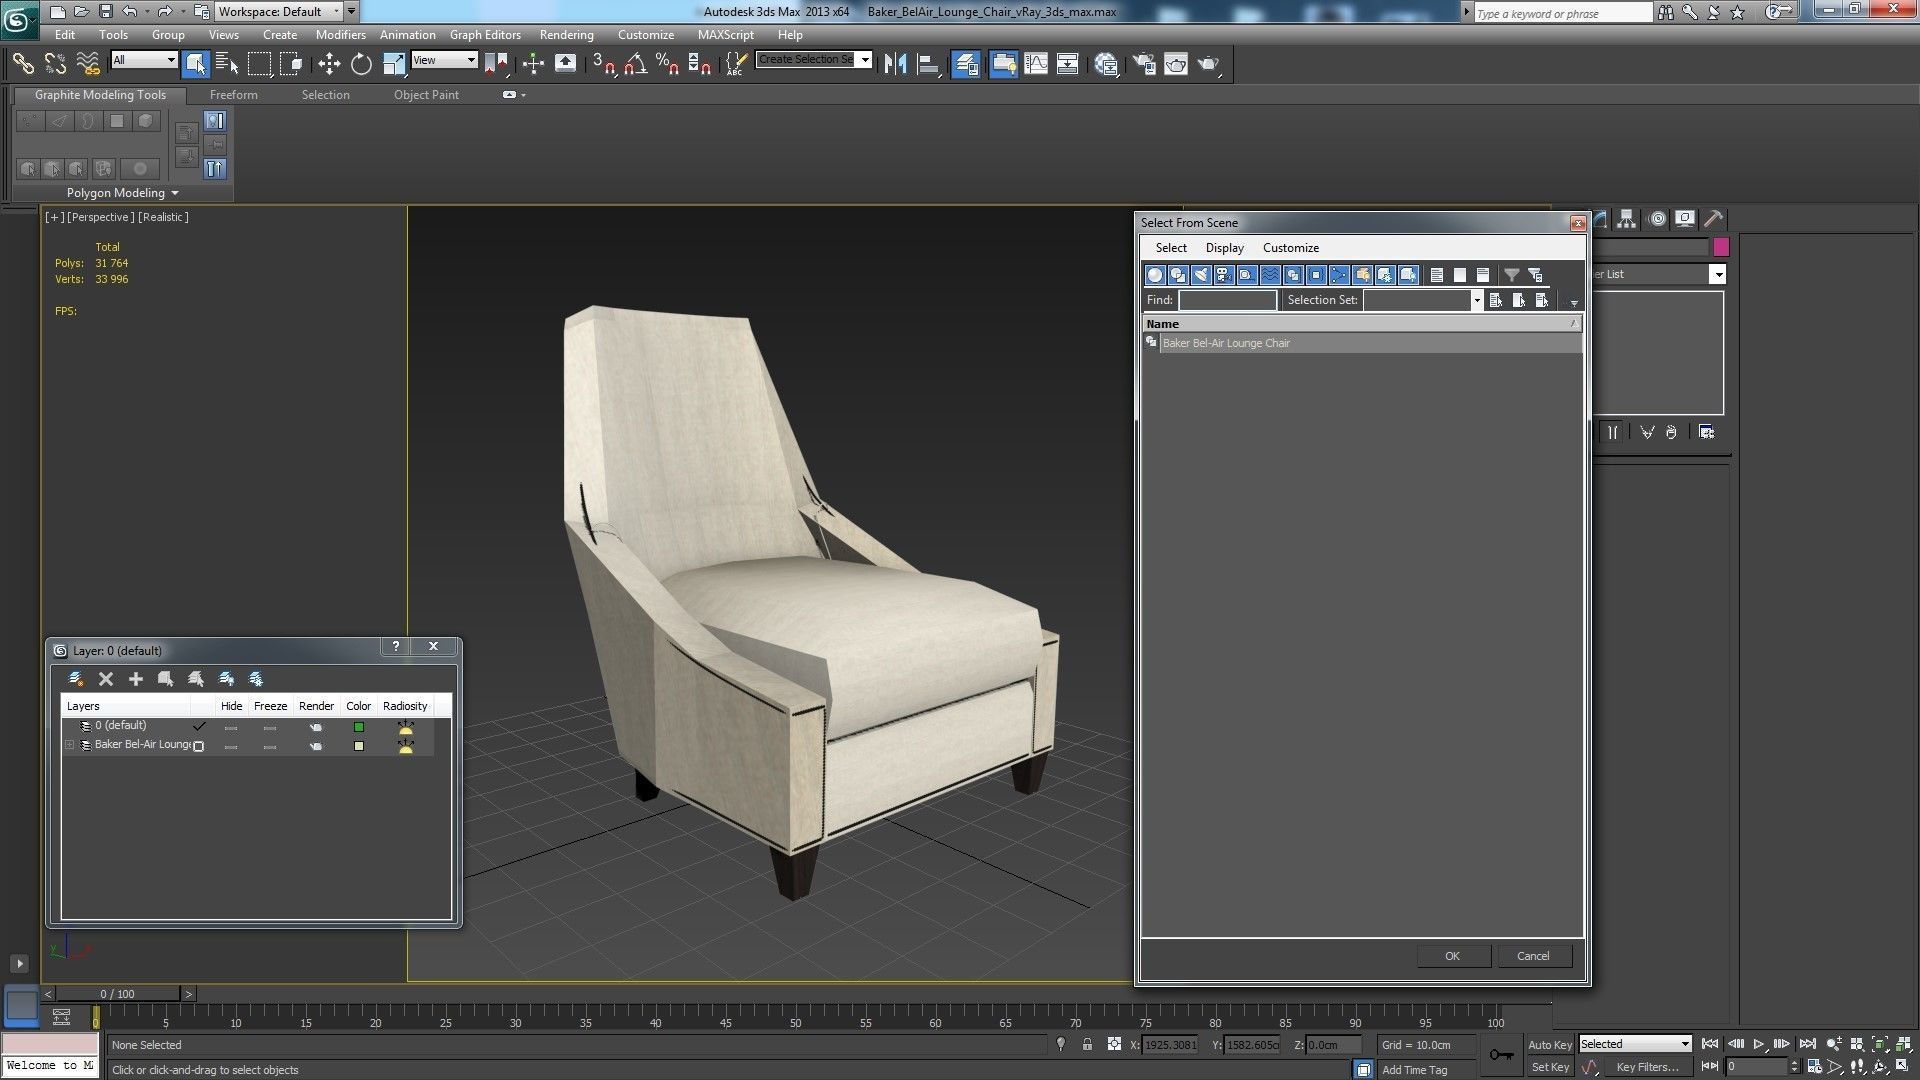Viewport: 1920px width, 1080px height.
Task: Choose the Select and Rotate tool
Action: 361,64
